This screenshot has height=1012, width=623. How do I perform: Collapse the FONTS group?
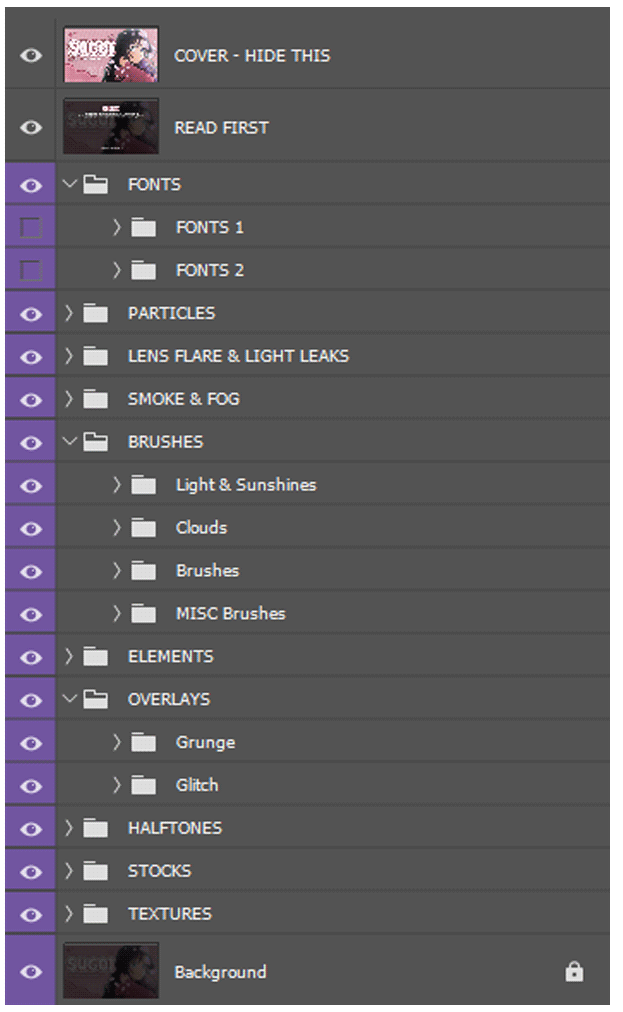click(70, 184)
